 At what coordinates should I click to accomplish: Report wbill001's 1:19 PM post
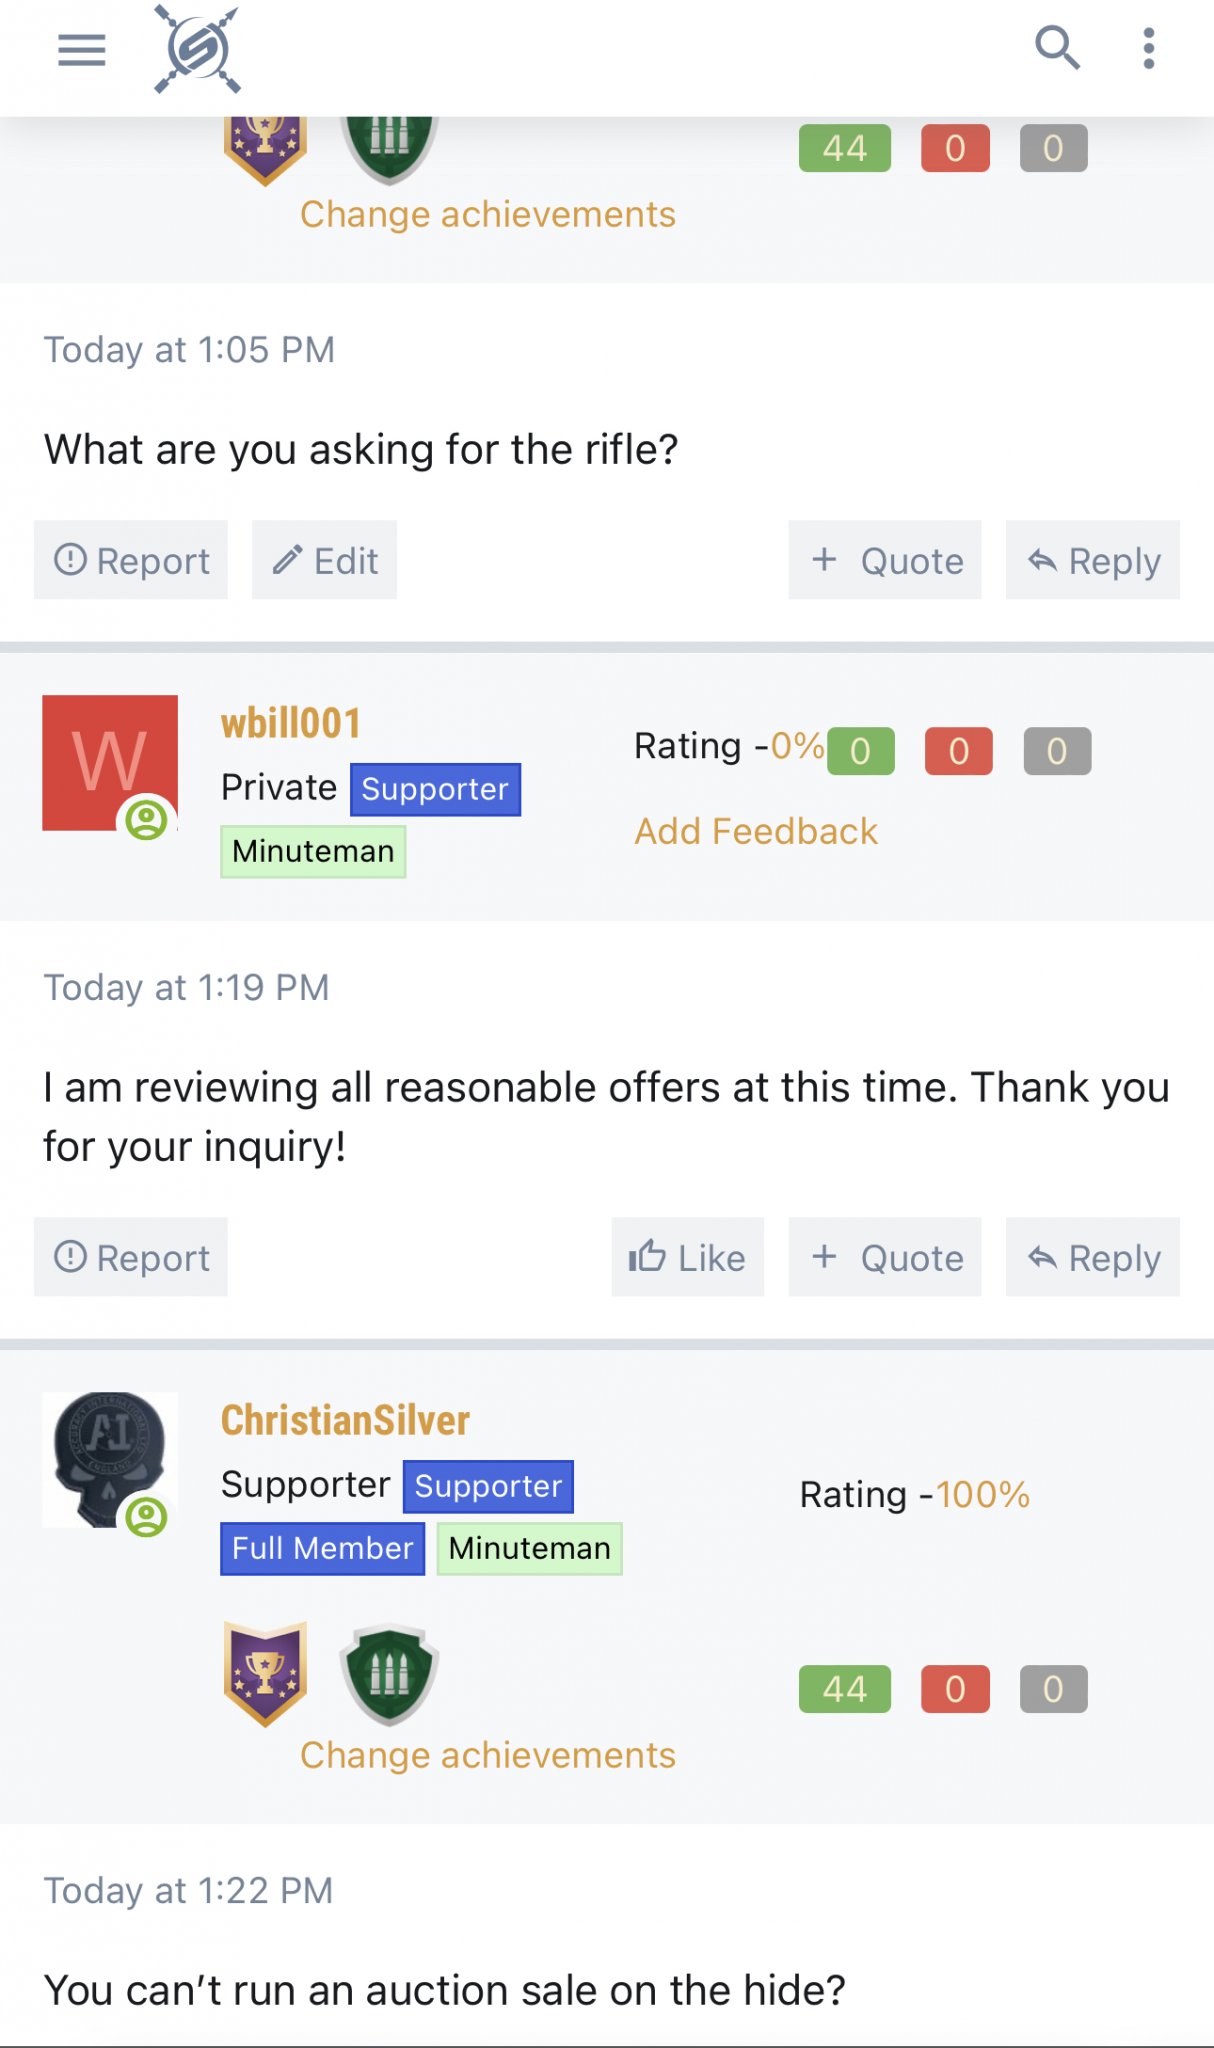(131, 1257)
